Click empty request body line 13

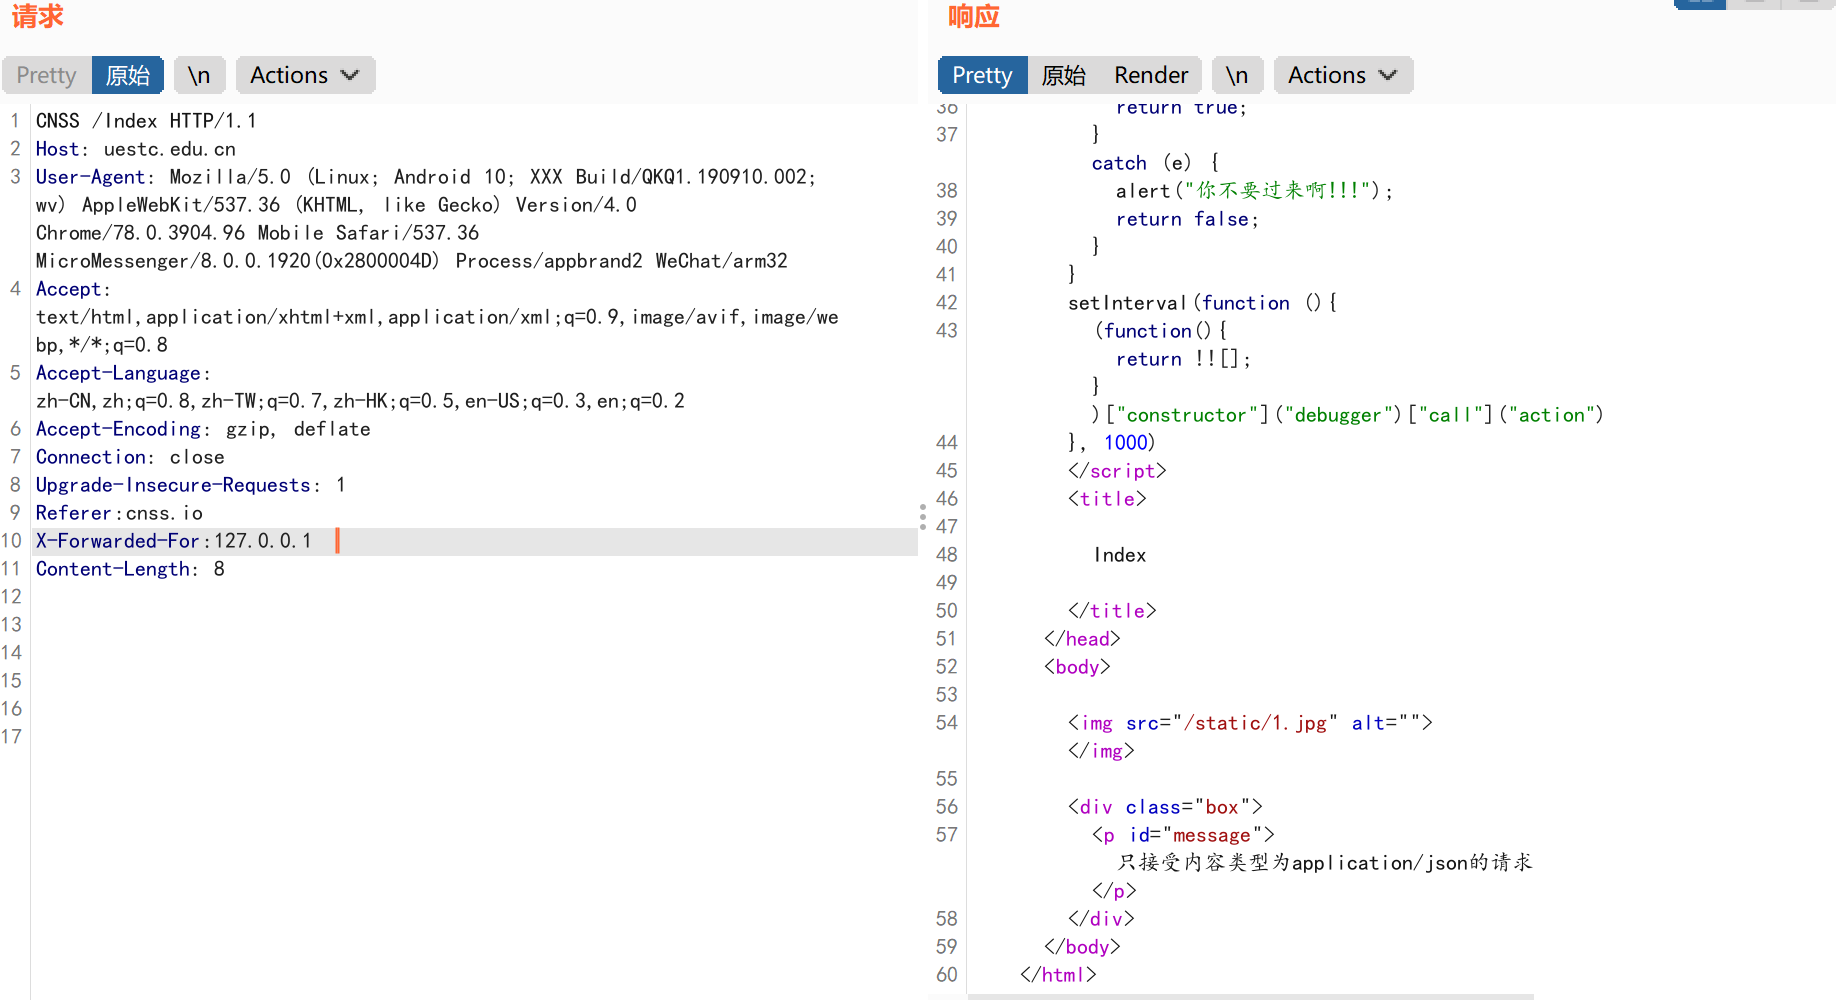474,625
